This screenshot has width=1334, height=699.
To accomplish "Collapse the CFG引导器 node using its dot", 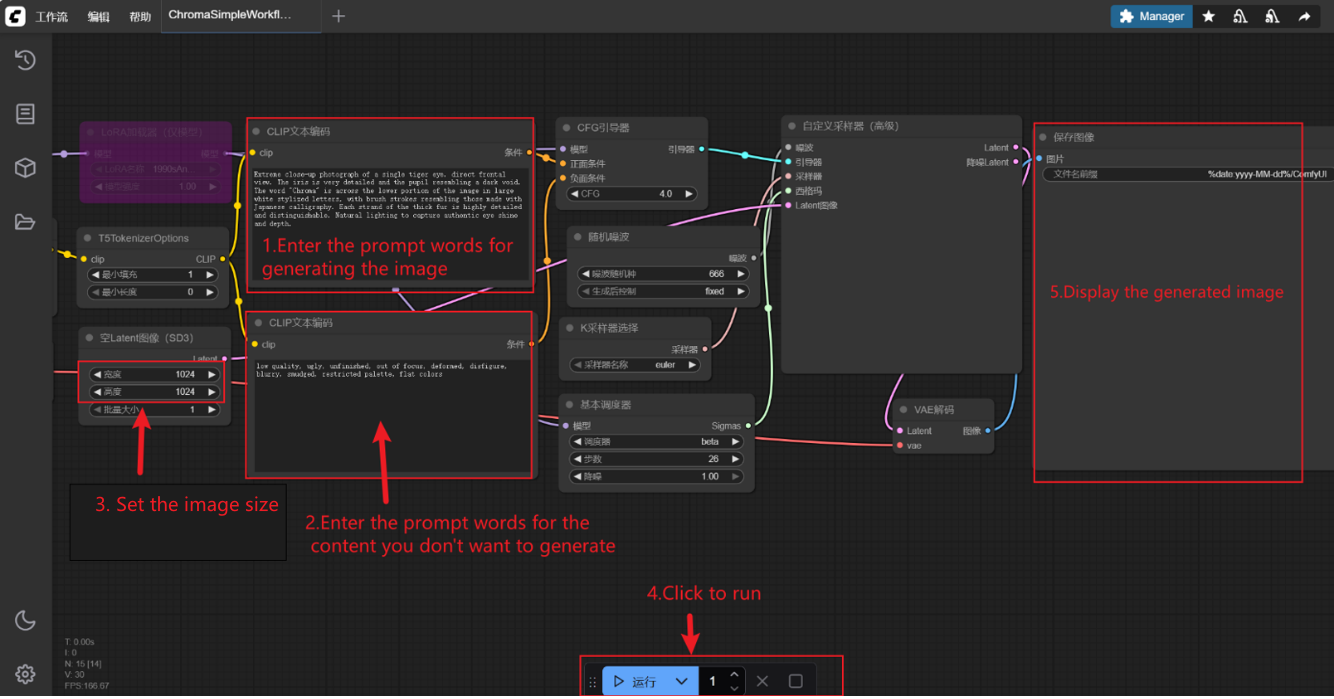I will (x=566, y=128).
